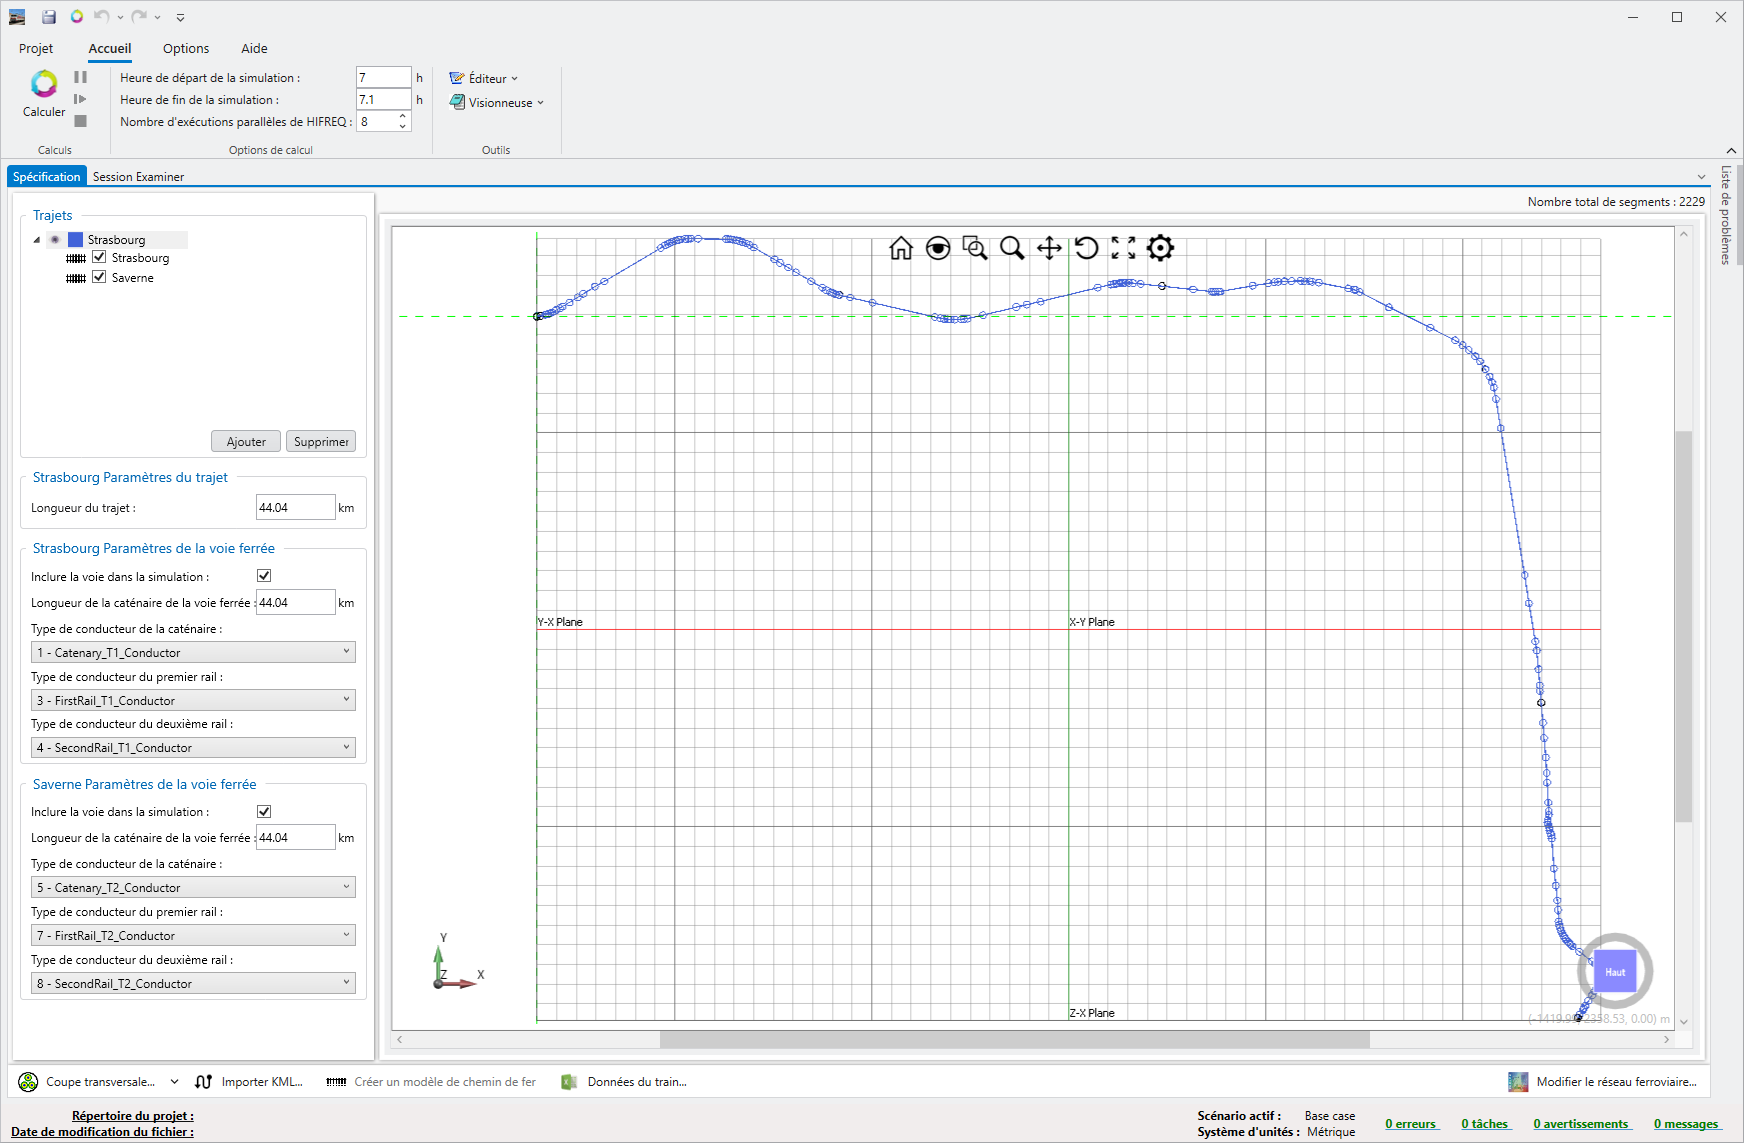Open Catenary_T1_Conductor dropdown
Viewport: 1744px width, 1143px height.
point(193,652)
